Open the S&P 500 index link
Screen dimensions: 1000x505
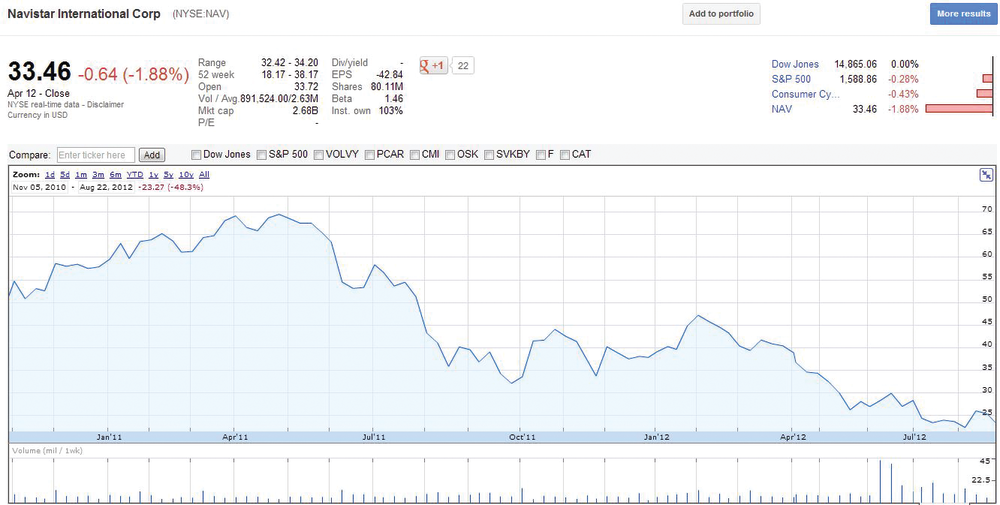point(791,79)
